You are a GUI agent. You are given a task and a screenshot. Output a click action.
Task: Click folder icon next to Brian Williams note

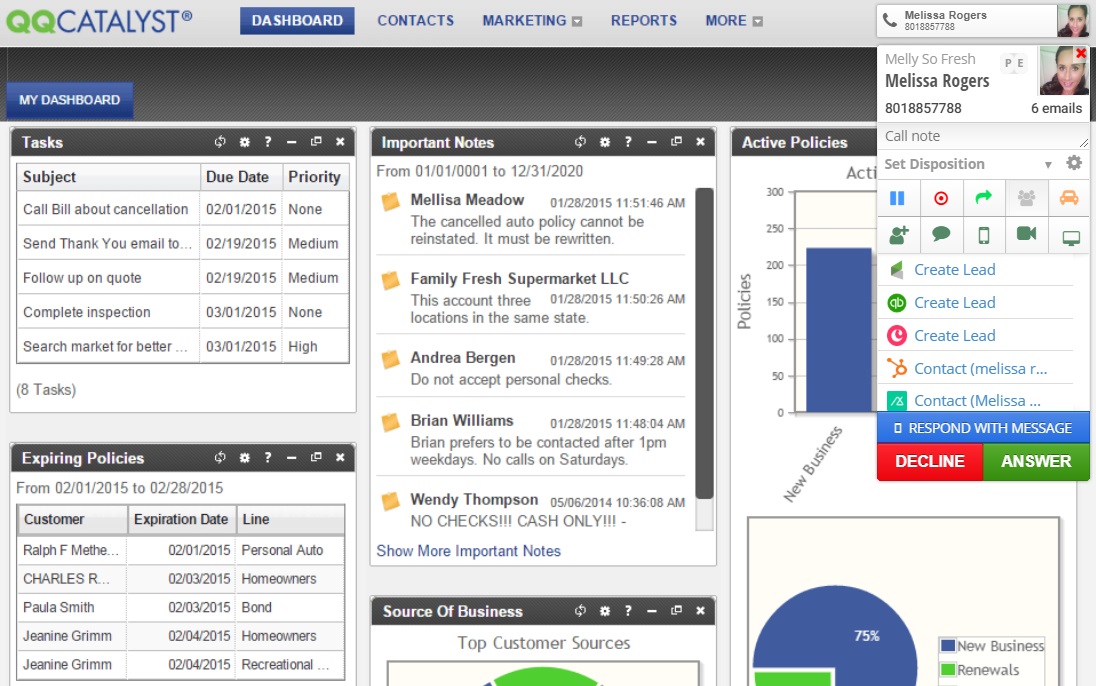click(x=391, y=422)
